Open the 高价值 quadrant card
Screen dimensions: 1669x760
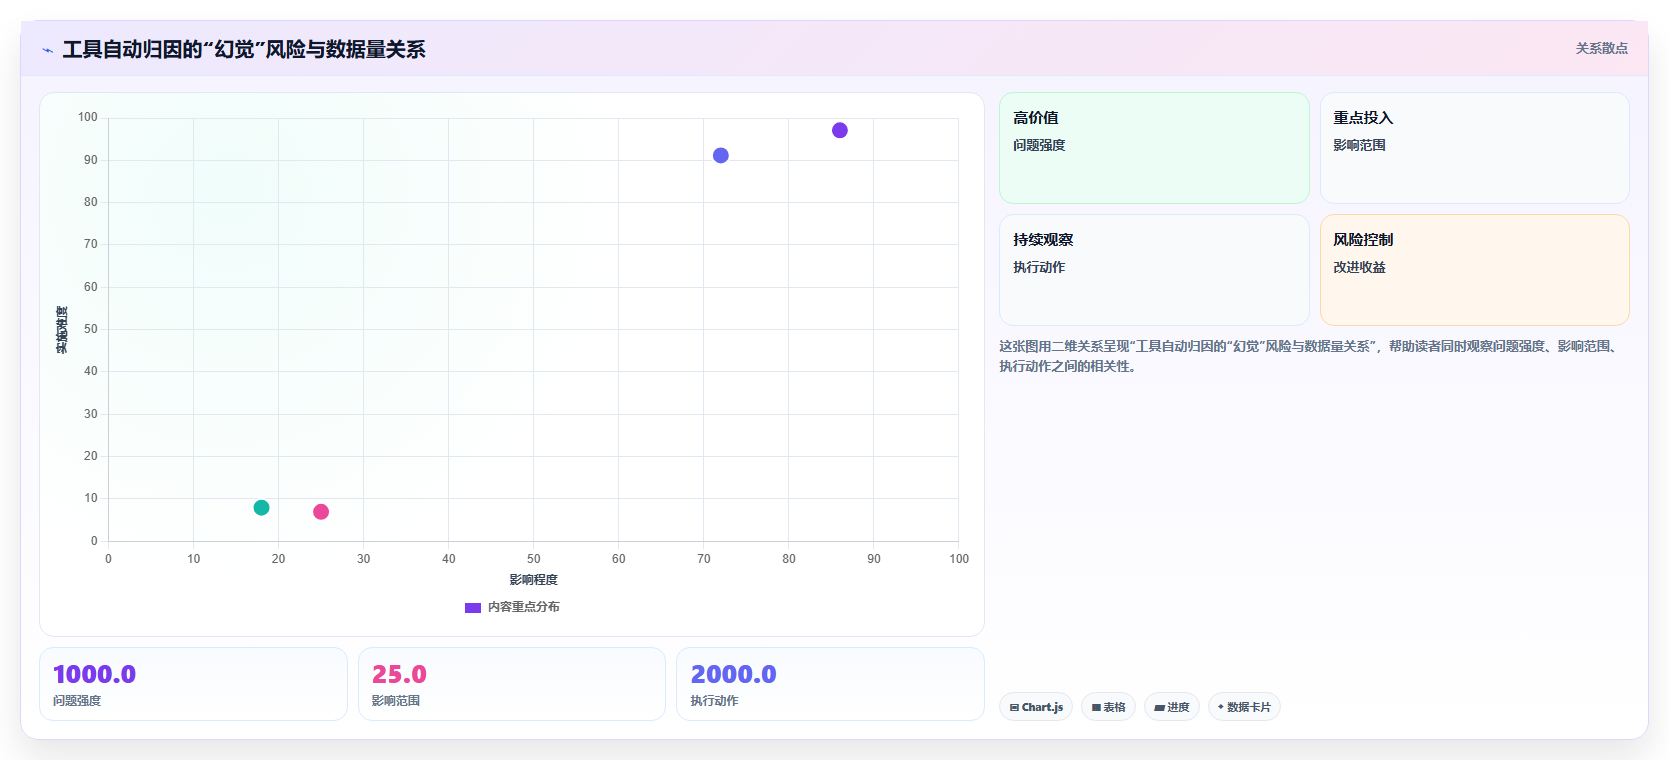point(1154,148)
